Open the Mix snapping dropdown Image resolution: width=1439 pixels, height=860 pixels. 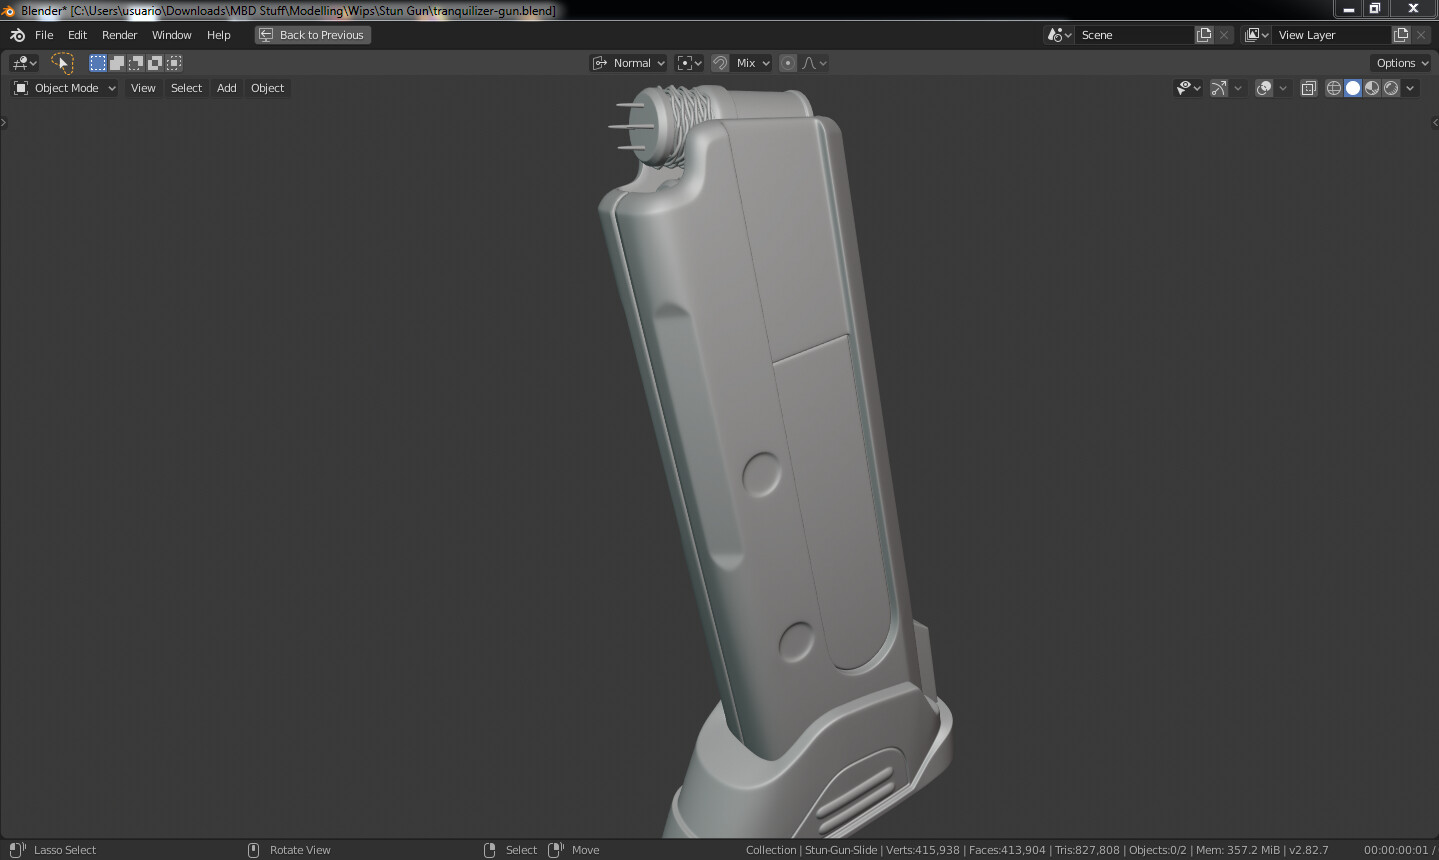752,63
